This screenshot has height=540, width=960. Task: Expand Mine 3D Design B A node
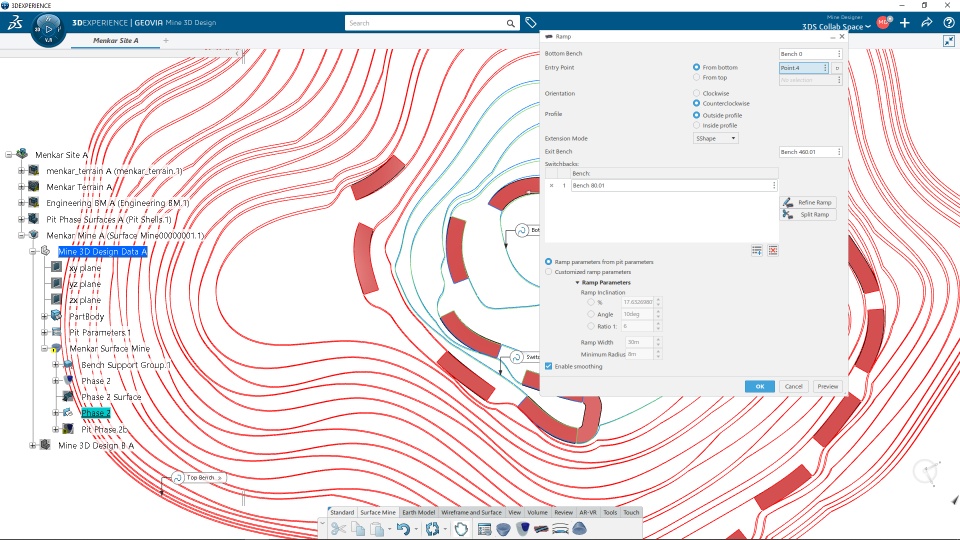[x=32, y=445]
